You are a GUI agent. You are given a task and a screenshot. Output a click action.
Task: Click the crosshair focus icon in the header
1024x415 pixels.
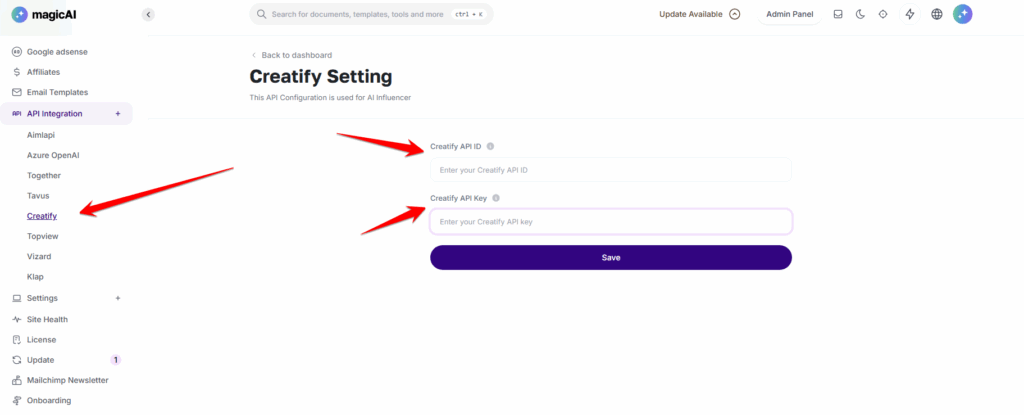(x=883, y=14)
